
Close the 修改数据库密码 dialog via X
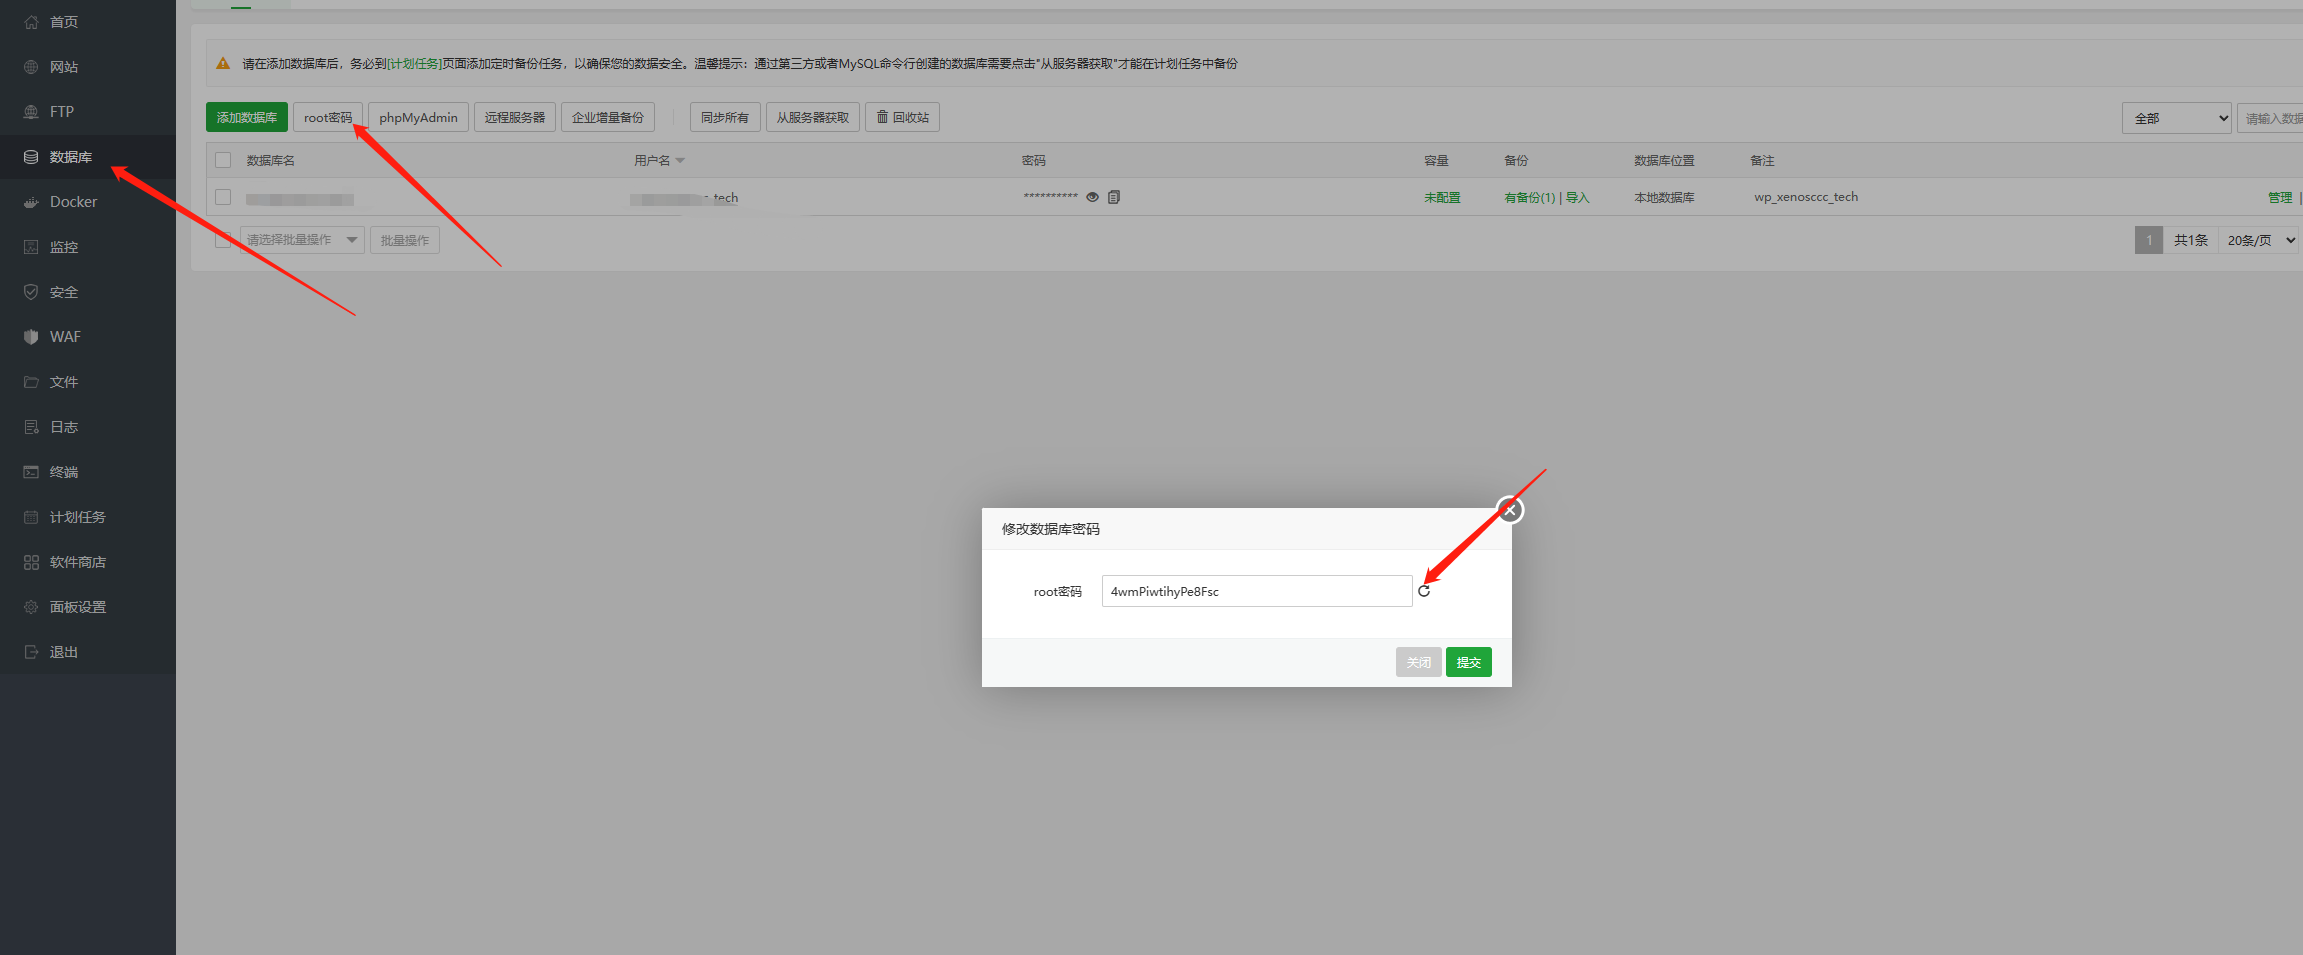point(1510,510)
